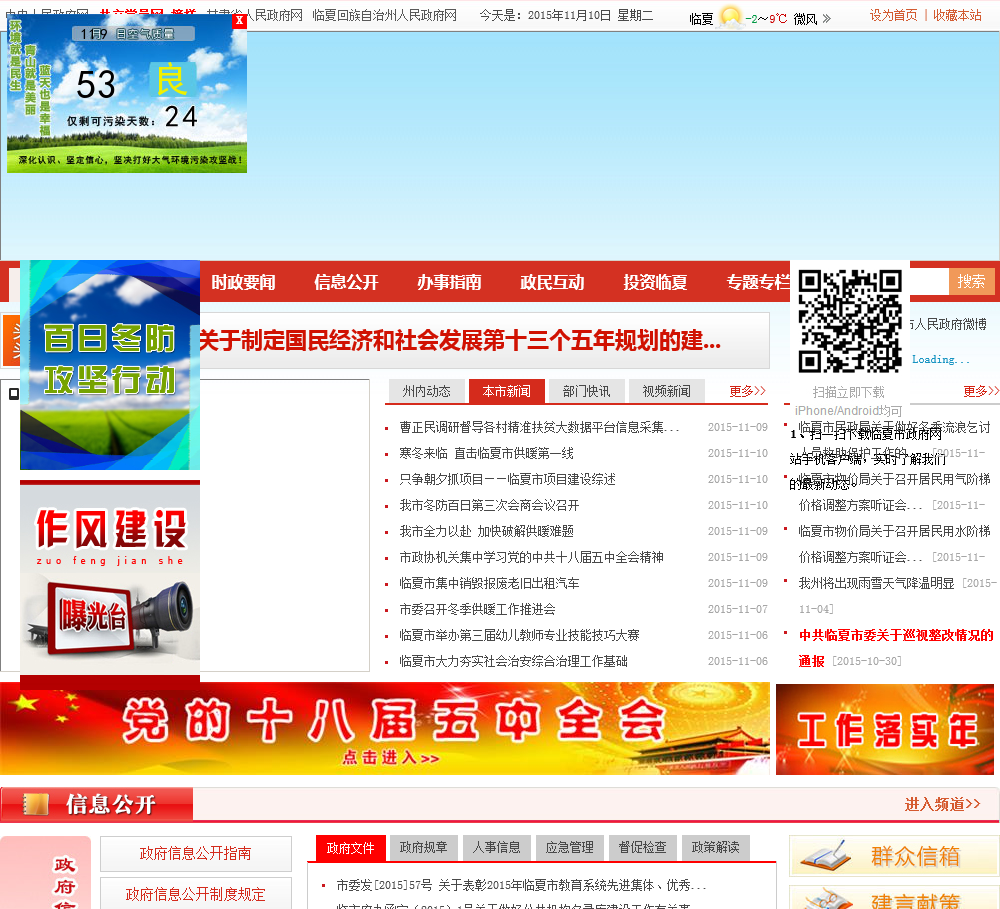Switch to 本市新闻 tab
The height and width of the screenshot is (909, 1000).
pos(506,391)
